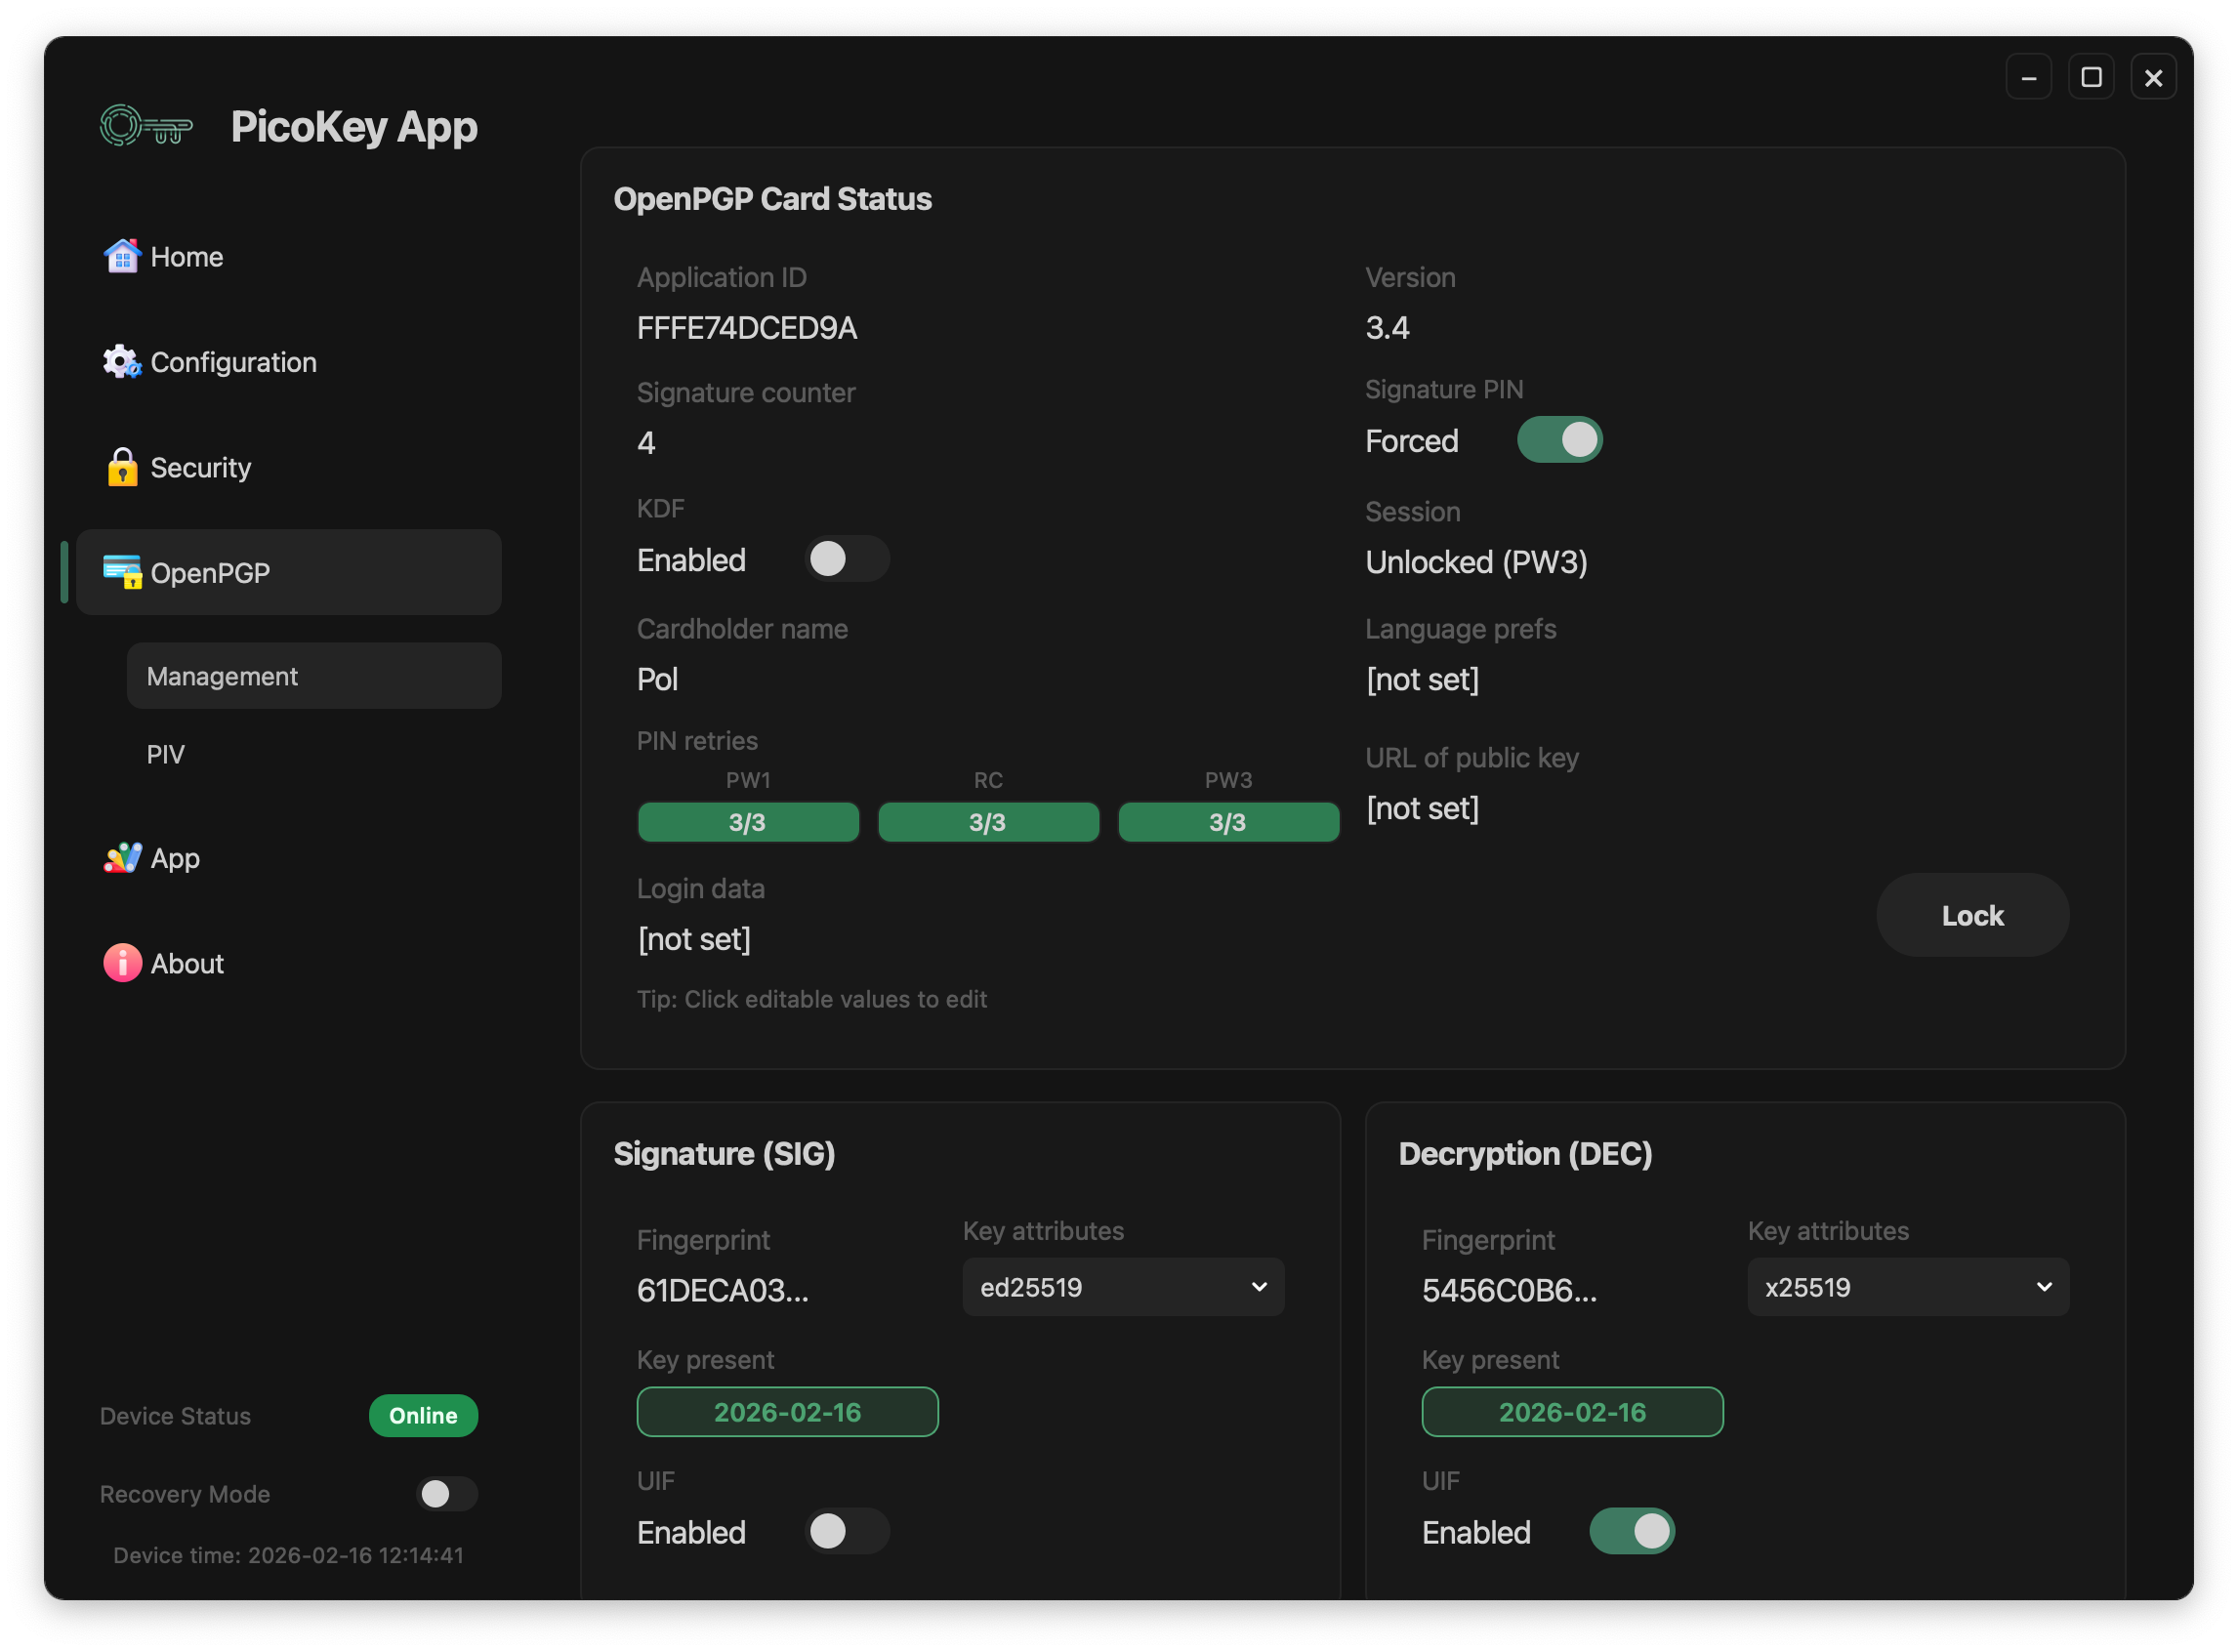Click the Online device status badge
2238x1652 pixels.
coord(423,1416)
